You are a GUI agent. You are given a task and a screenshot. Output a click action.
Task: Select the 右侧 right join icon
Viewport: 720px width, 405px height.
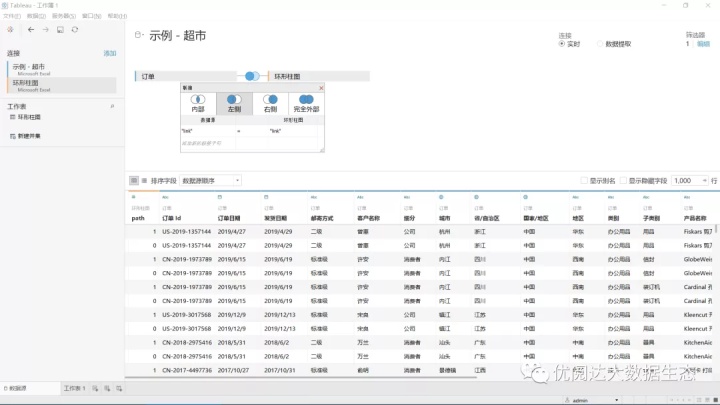(270, 99)
